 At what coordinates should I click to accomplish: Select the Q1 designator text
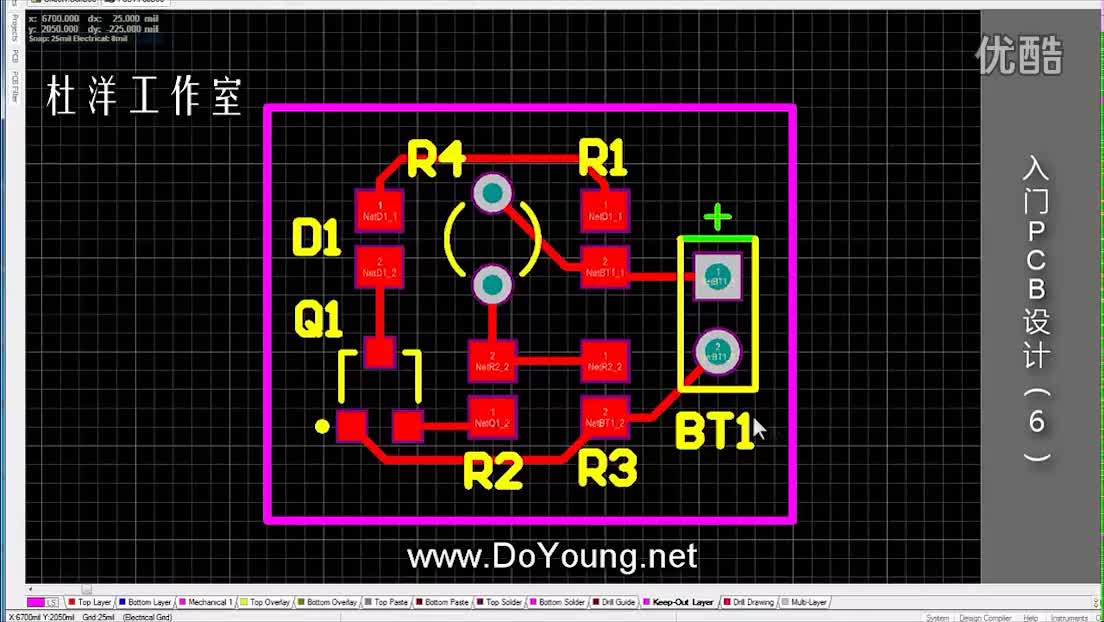(x=318, y=318)
